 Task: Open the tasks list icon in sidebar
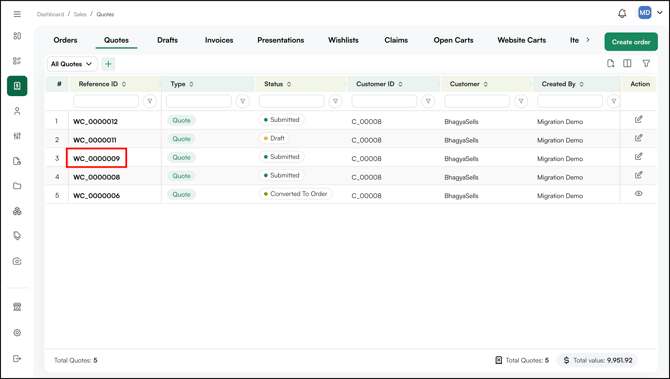pyautogui.click(x=17, y=61)
